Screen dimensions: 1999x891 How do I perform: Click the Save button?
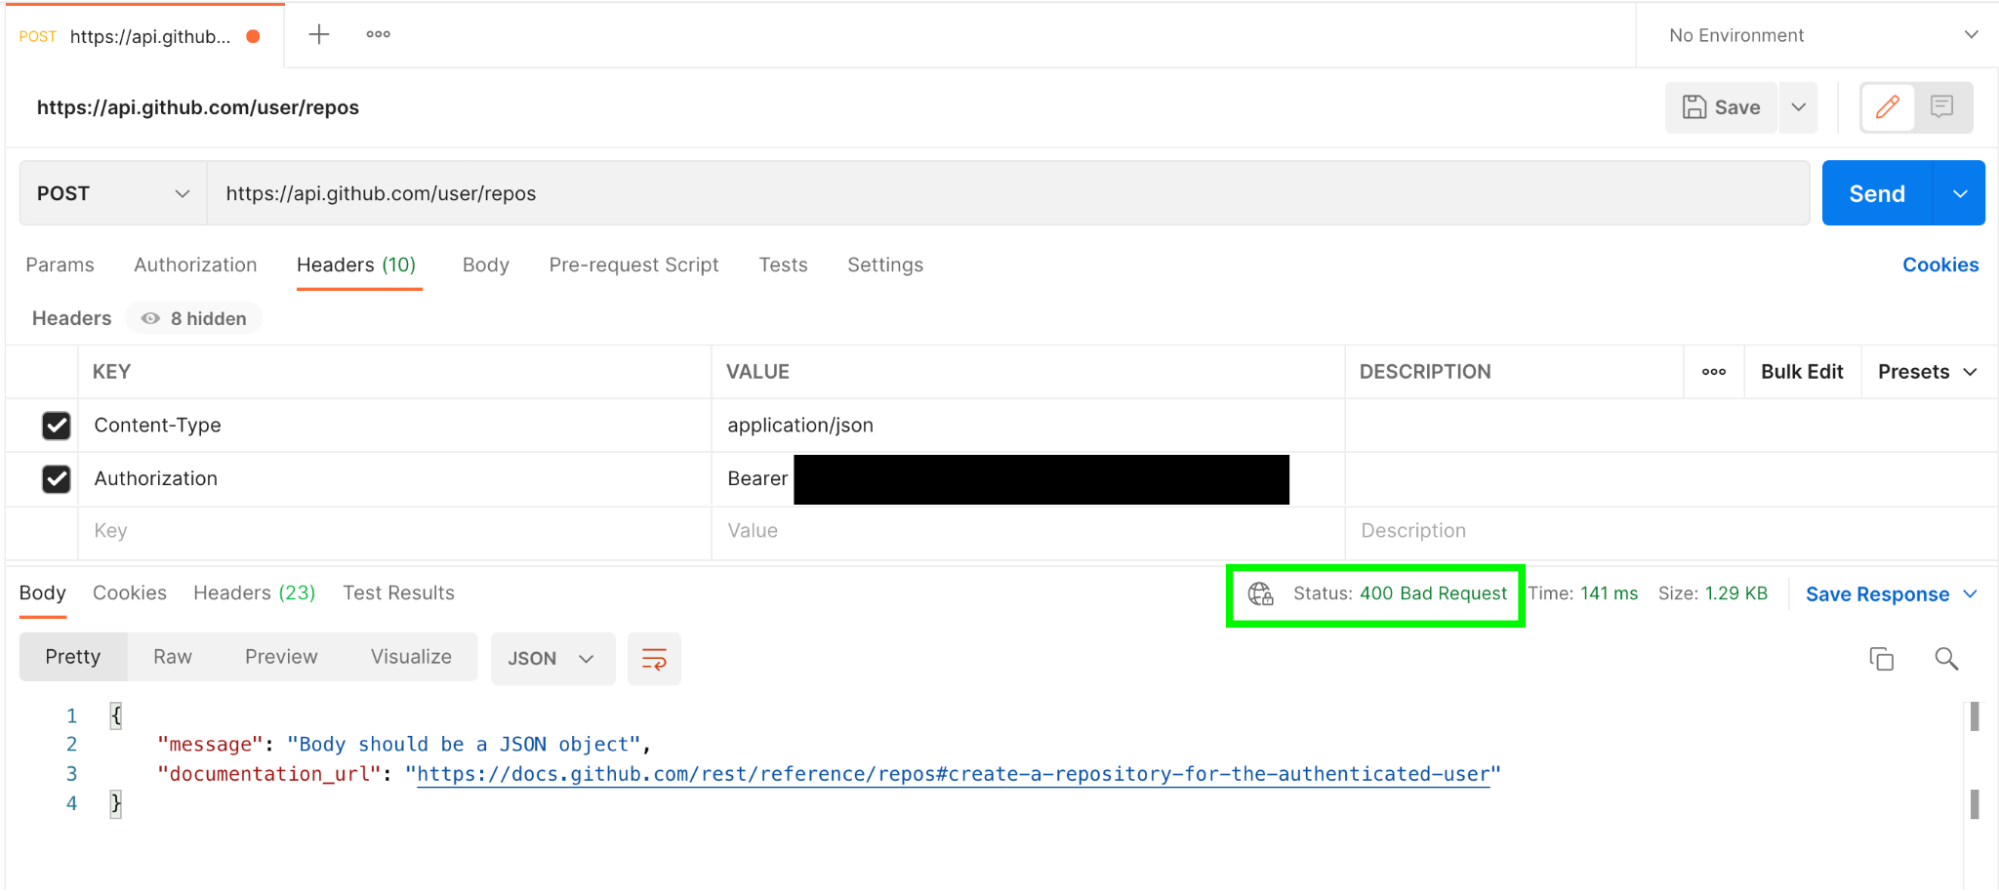point(1721,107)
